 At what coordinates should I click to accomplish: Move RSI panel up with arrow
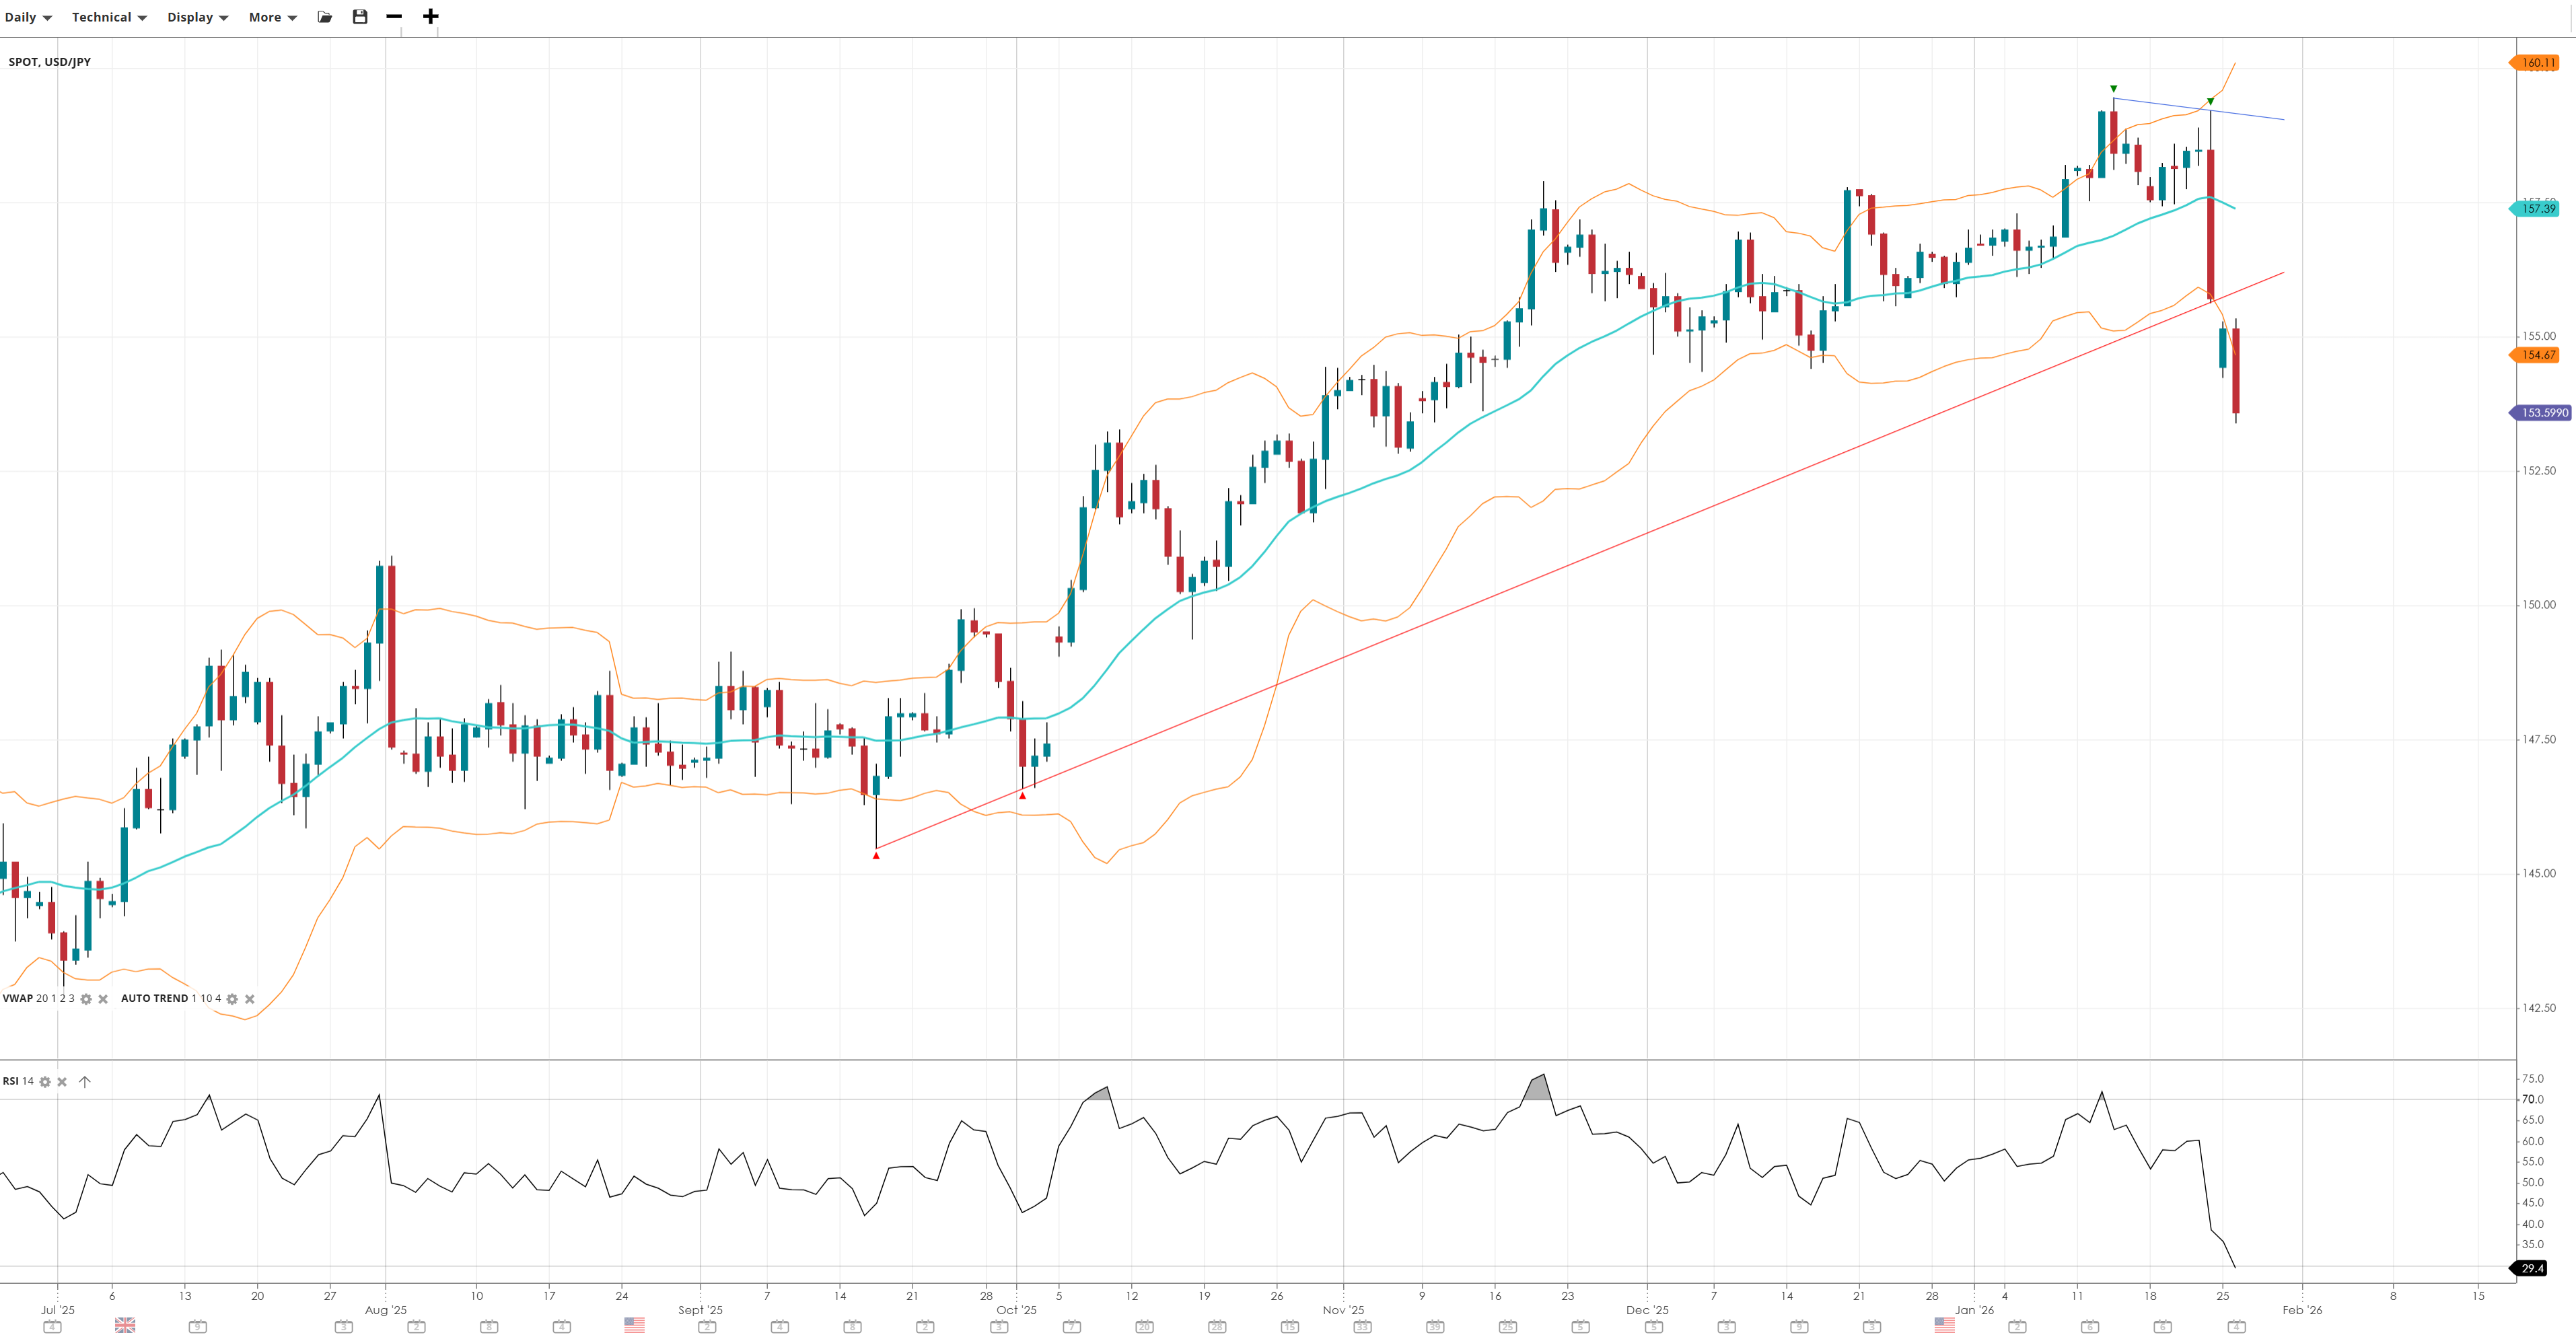pos(85,1082)
